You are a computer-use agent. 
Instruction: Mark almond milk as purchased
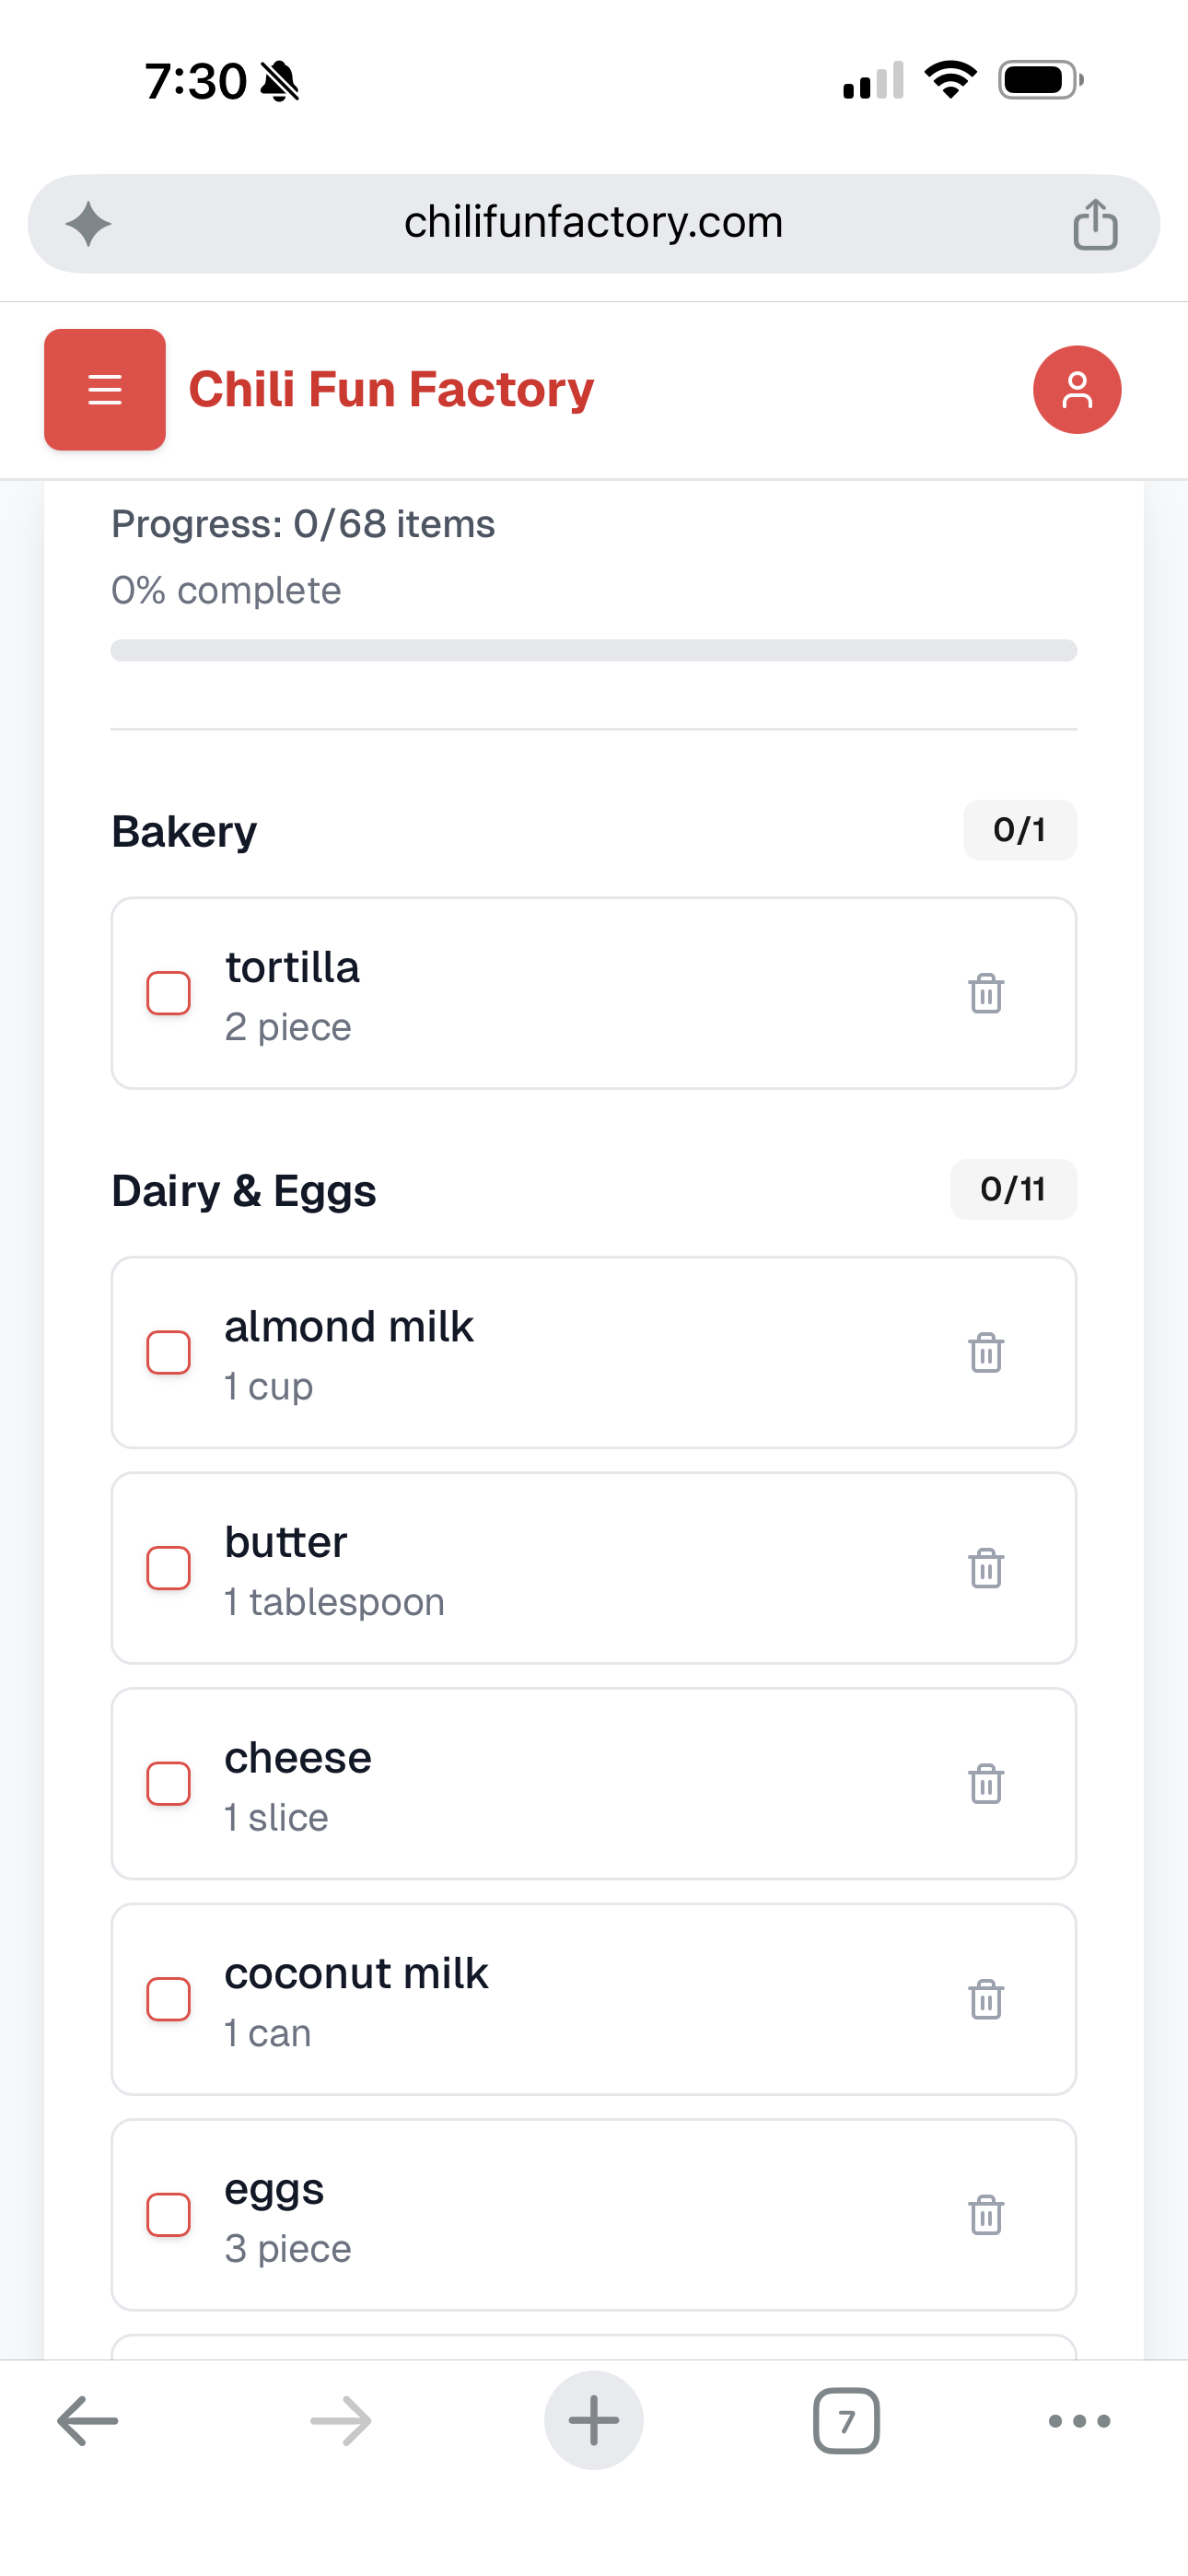pyautogui.click(x=169, y=1352)
